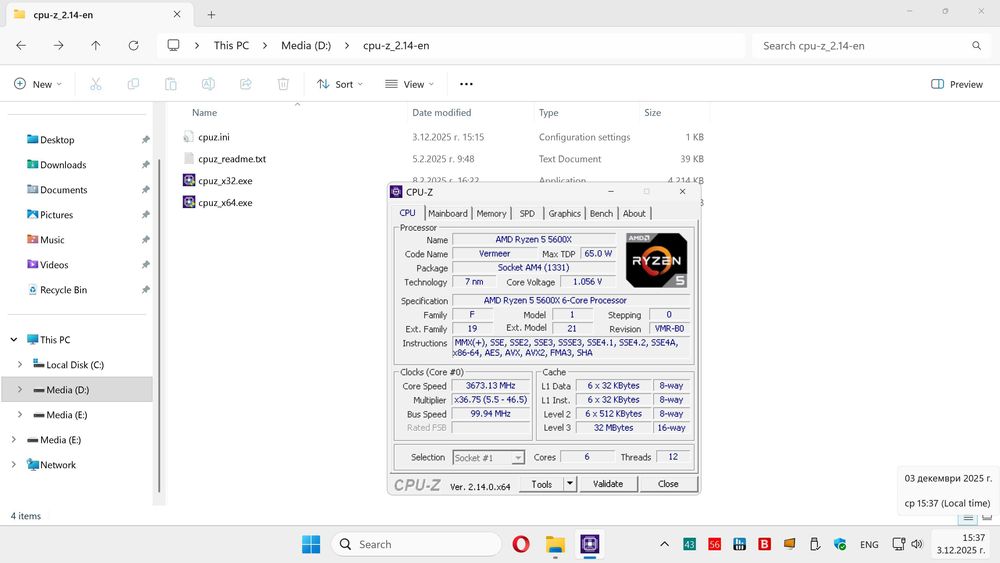Image resolution: width=1000 pixels, height=563 pixels.
Task: Open the New dropdown menu
Action: [38, 84]
